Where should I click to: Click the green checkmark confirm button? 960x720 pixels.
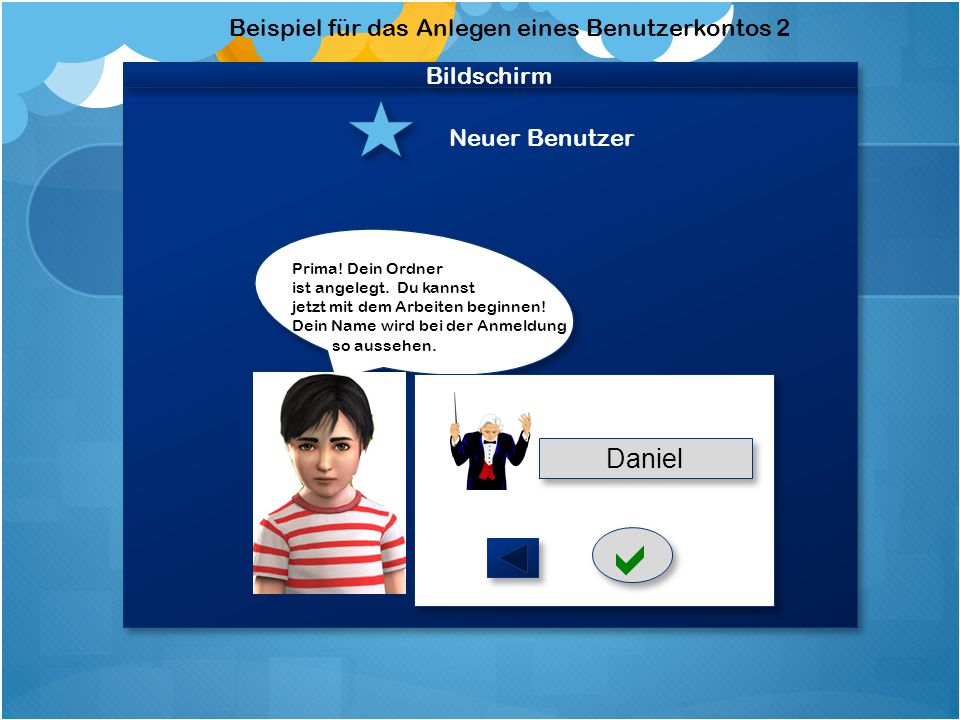pyautogui.click(x=632, y=555)
